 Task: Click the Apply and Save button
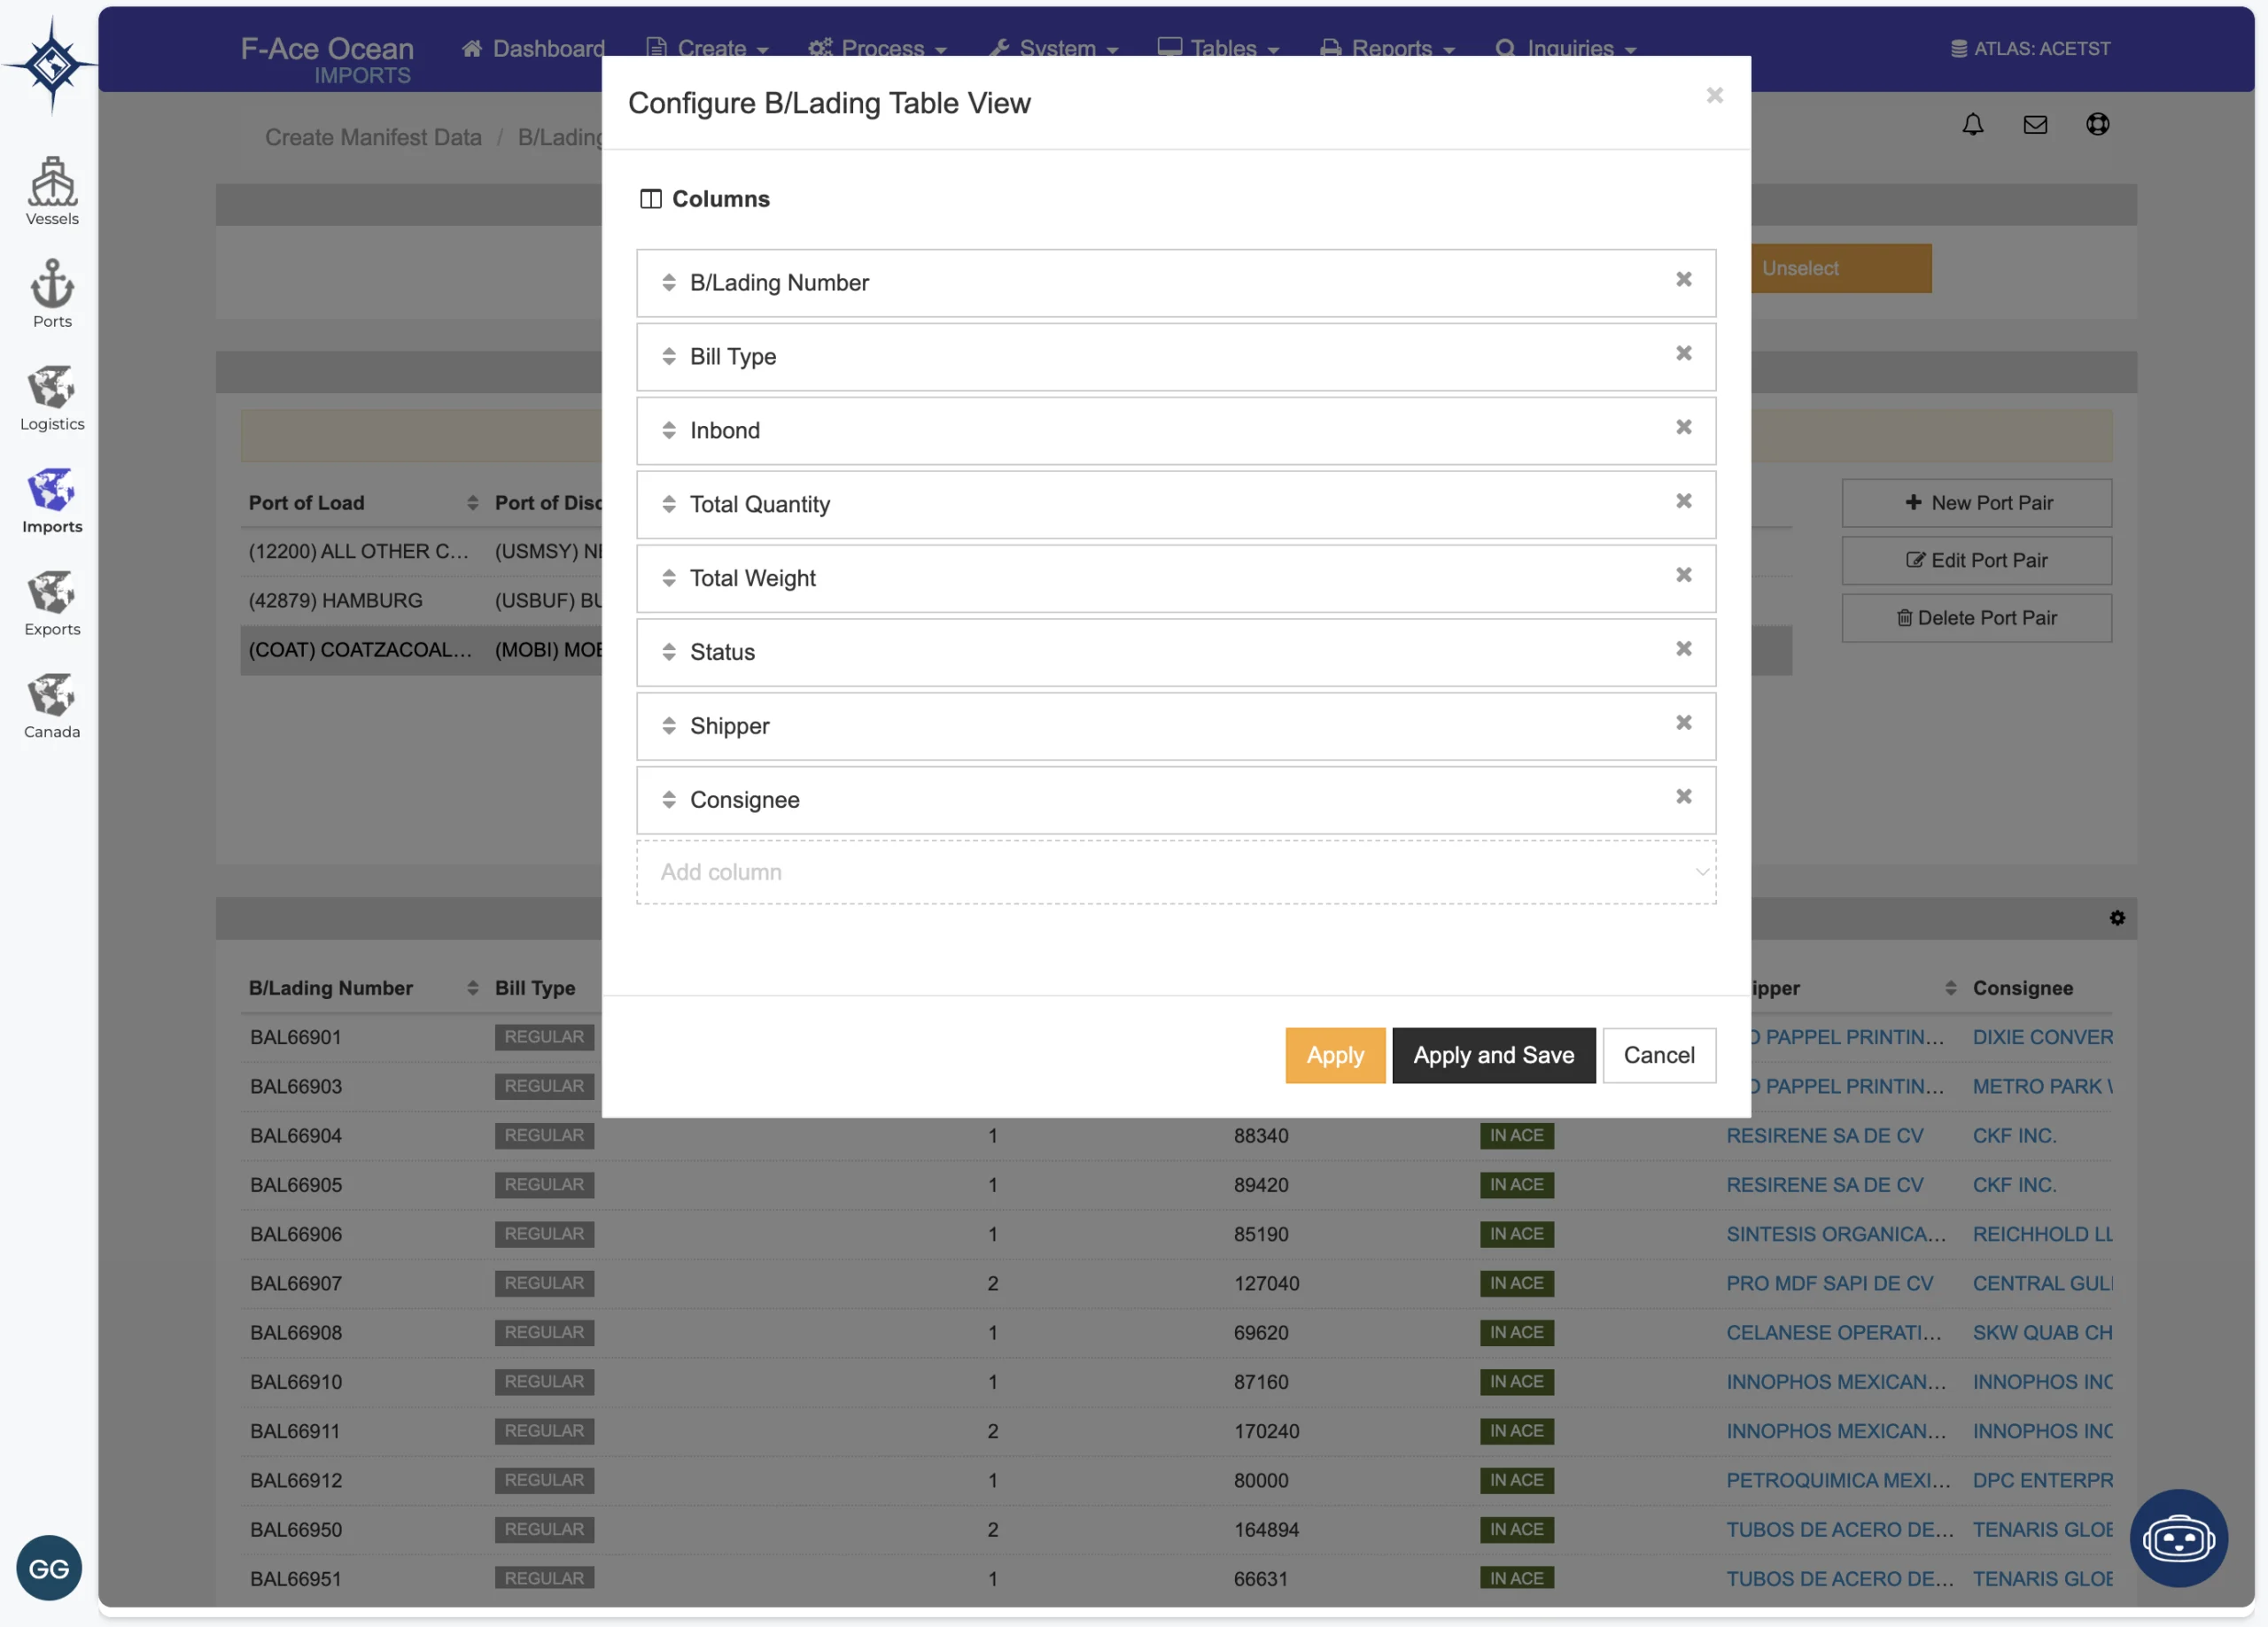tap(1492, 1055)
